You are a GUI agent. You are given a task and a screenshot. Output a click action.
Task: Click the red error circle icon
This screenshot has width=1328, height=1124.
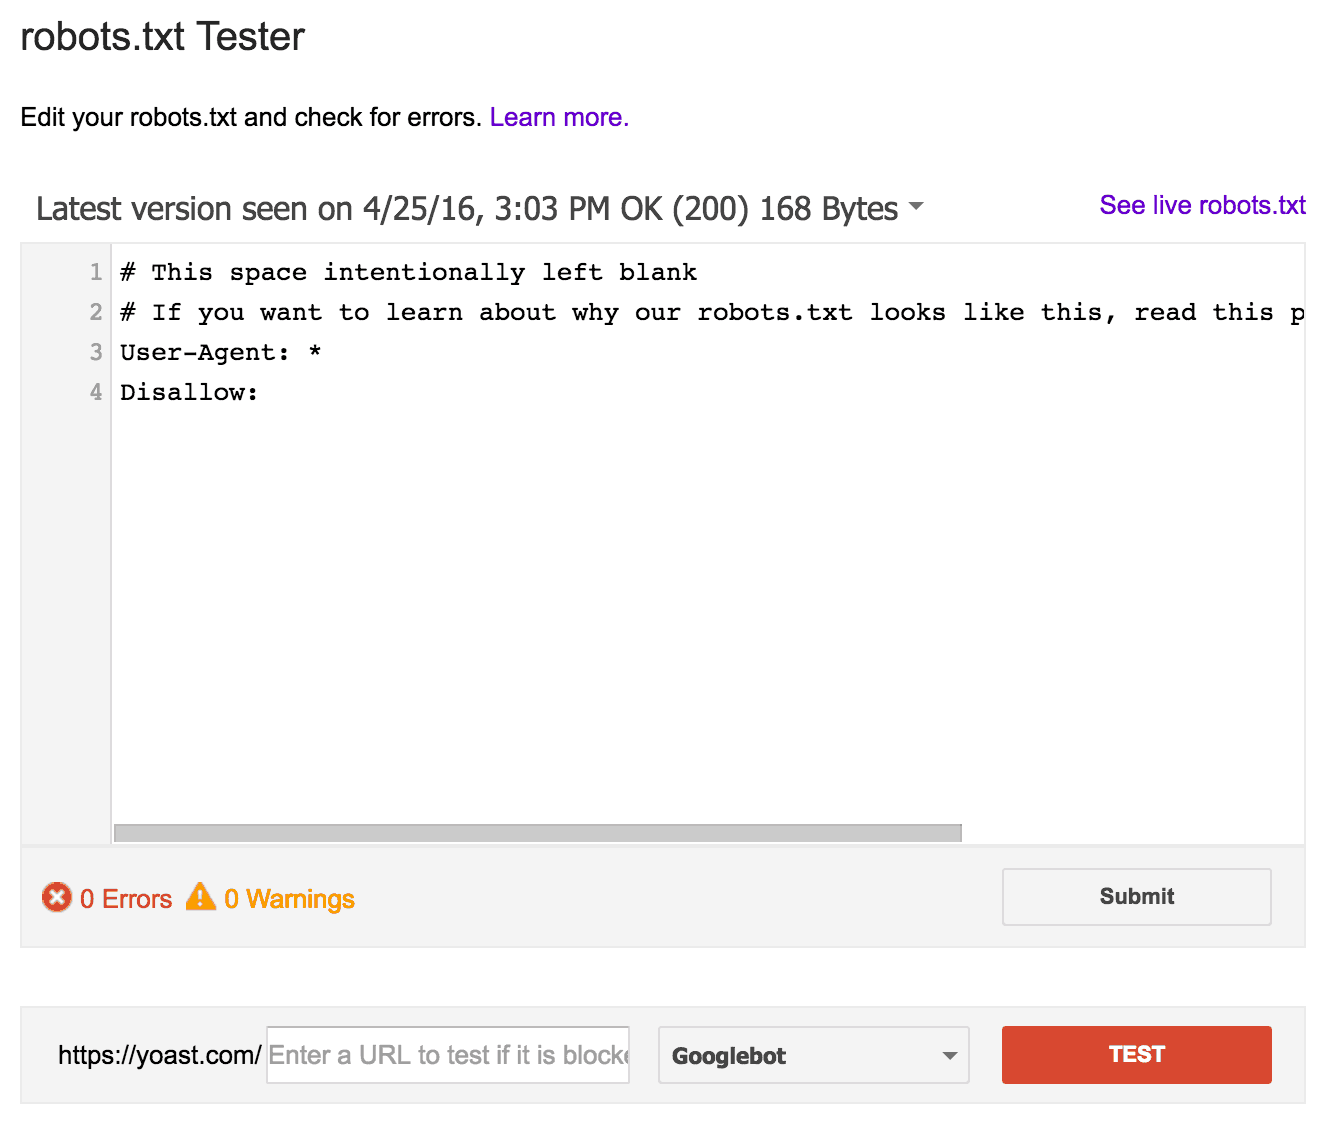tap(57, 897)
